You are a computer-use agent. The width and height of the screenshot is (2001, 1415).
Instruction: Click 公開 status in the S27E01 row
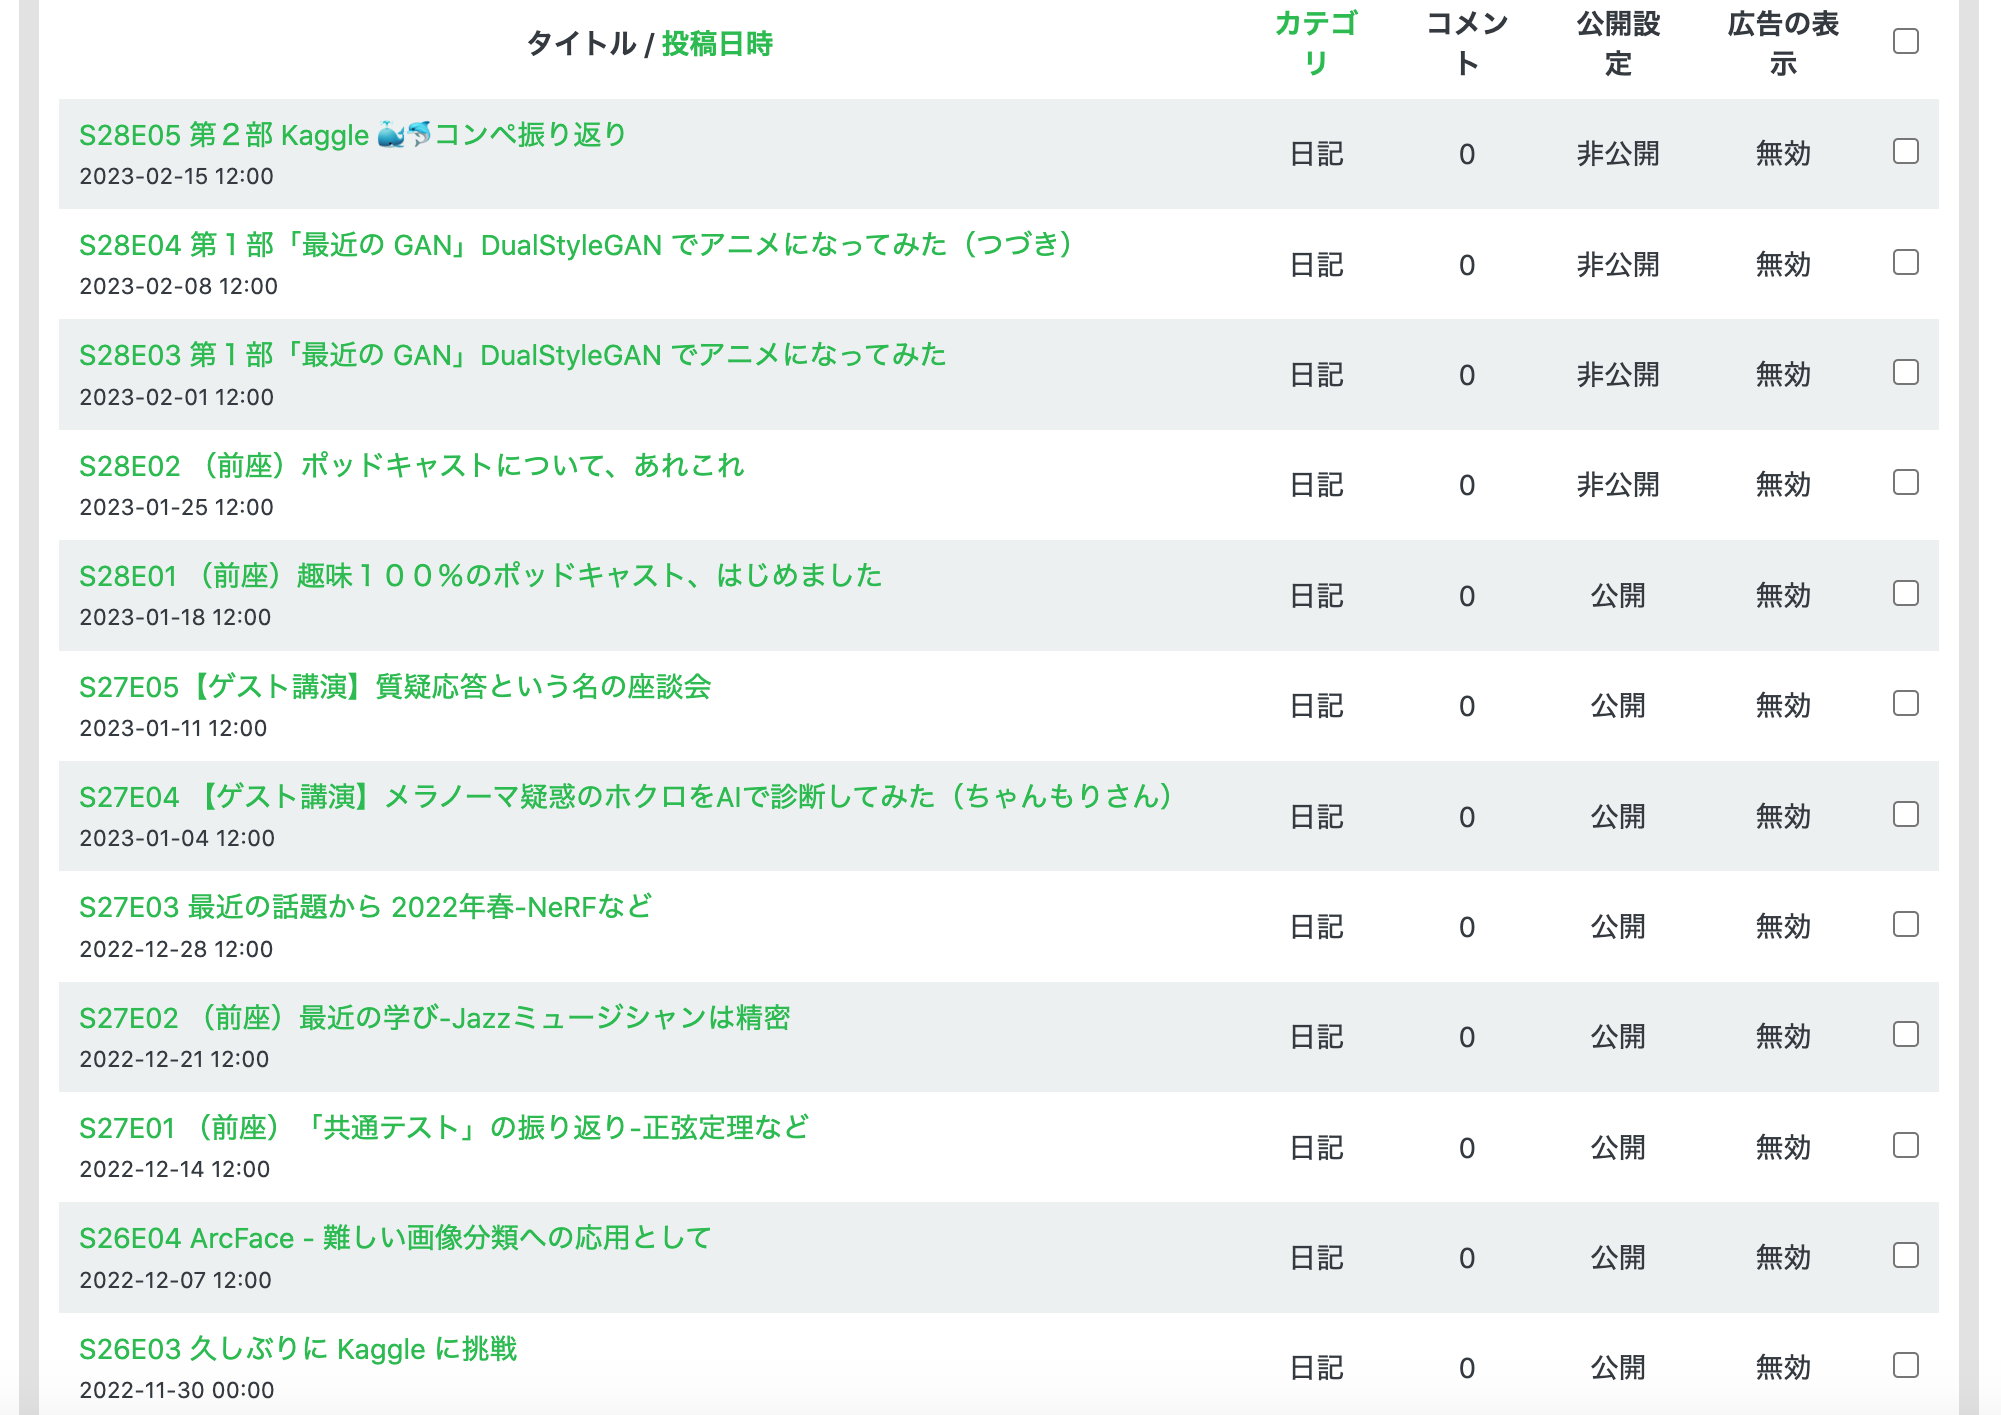(1618, 1148)
